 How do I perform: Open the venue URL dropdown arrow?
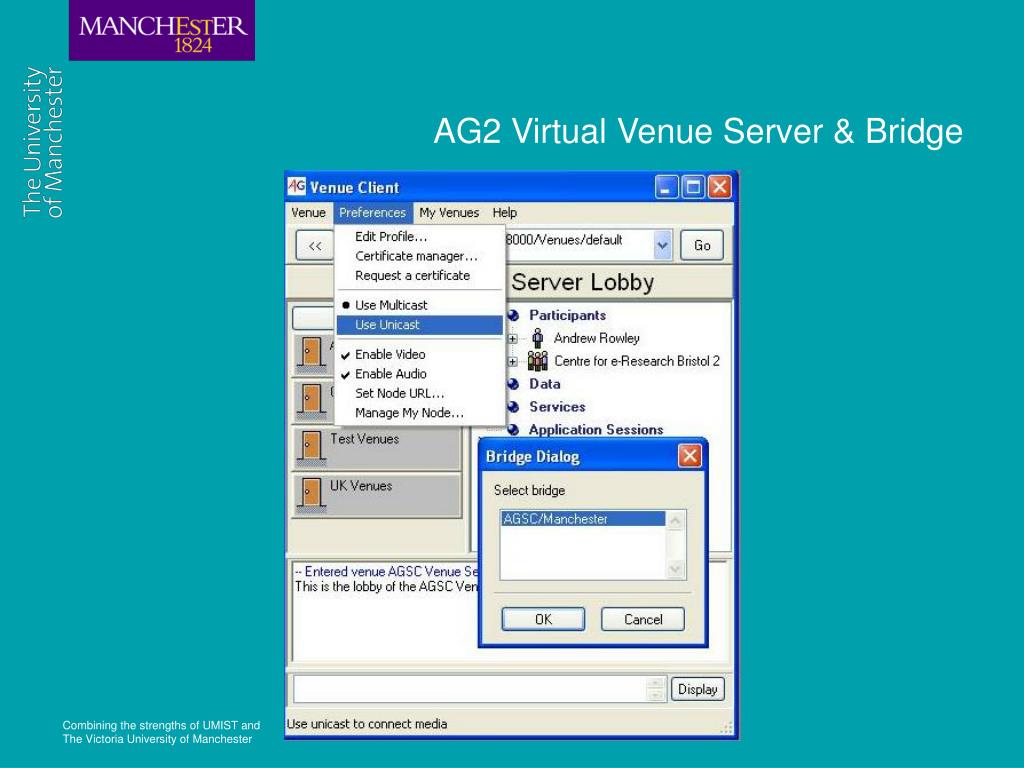tap(663, 246)
